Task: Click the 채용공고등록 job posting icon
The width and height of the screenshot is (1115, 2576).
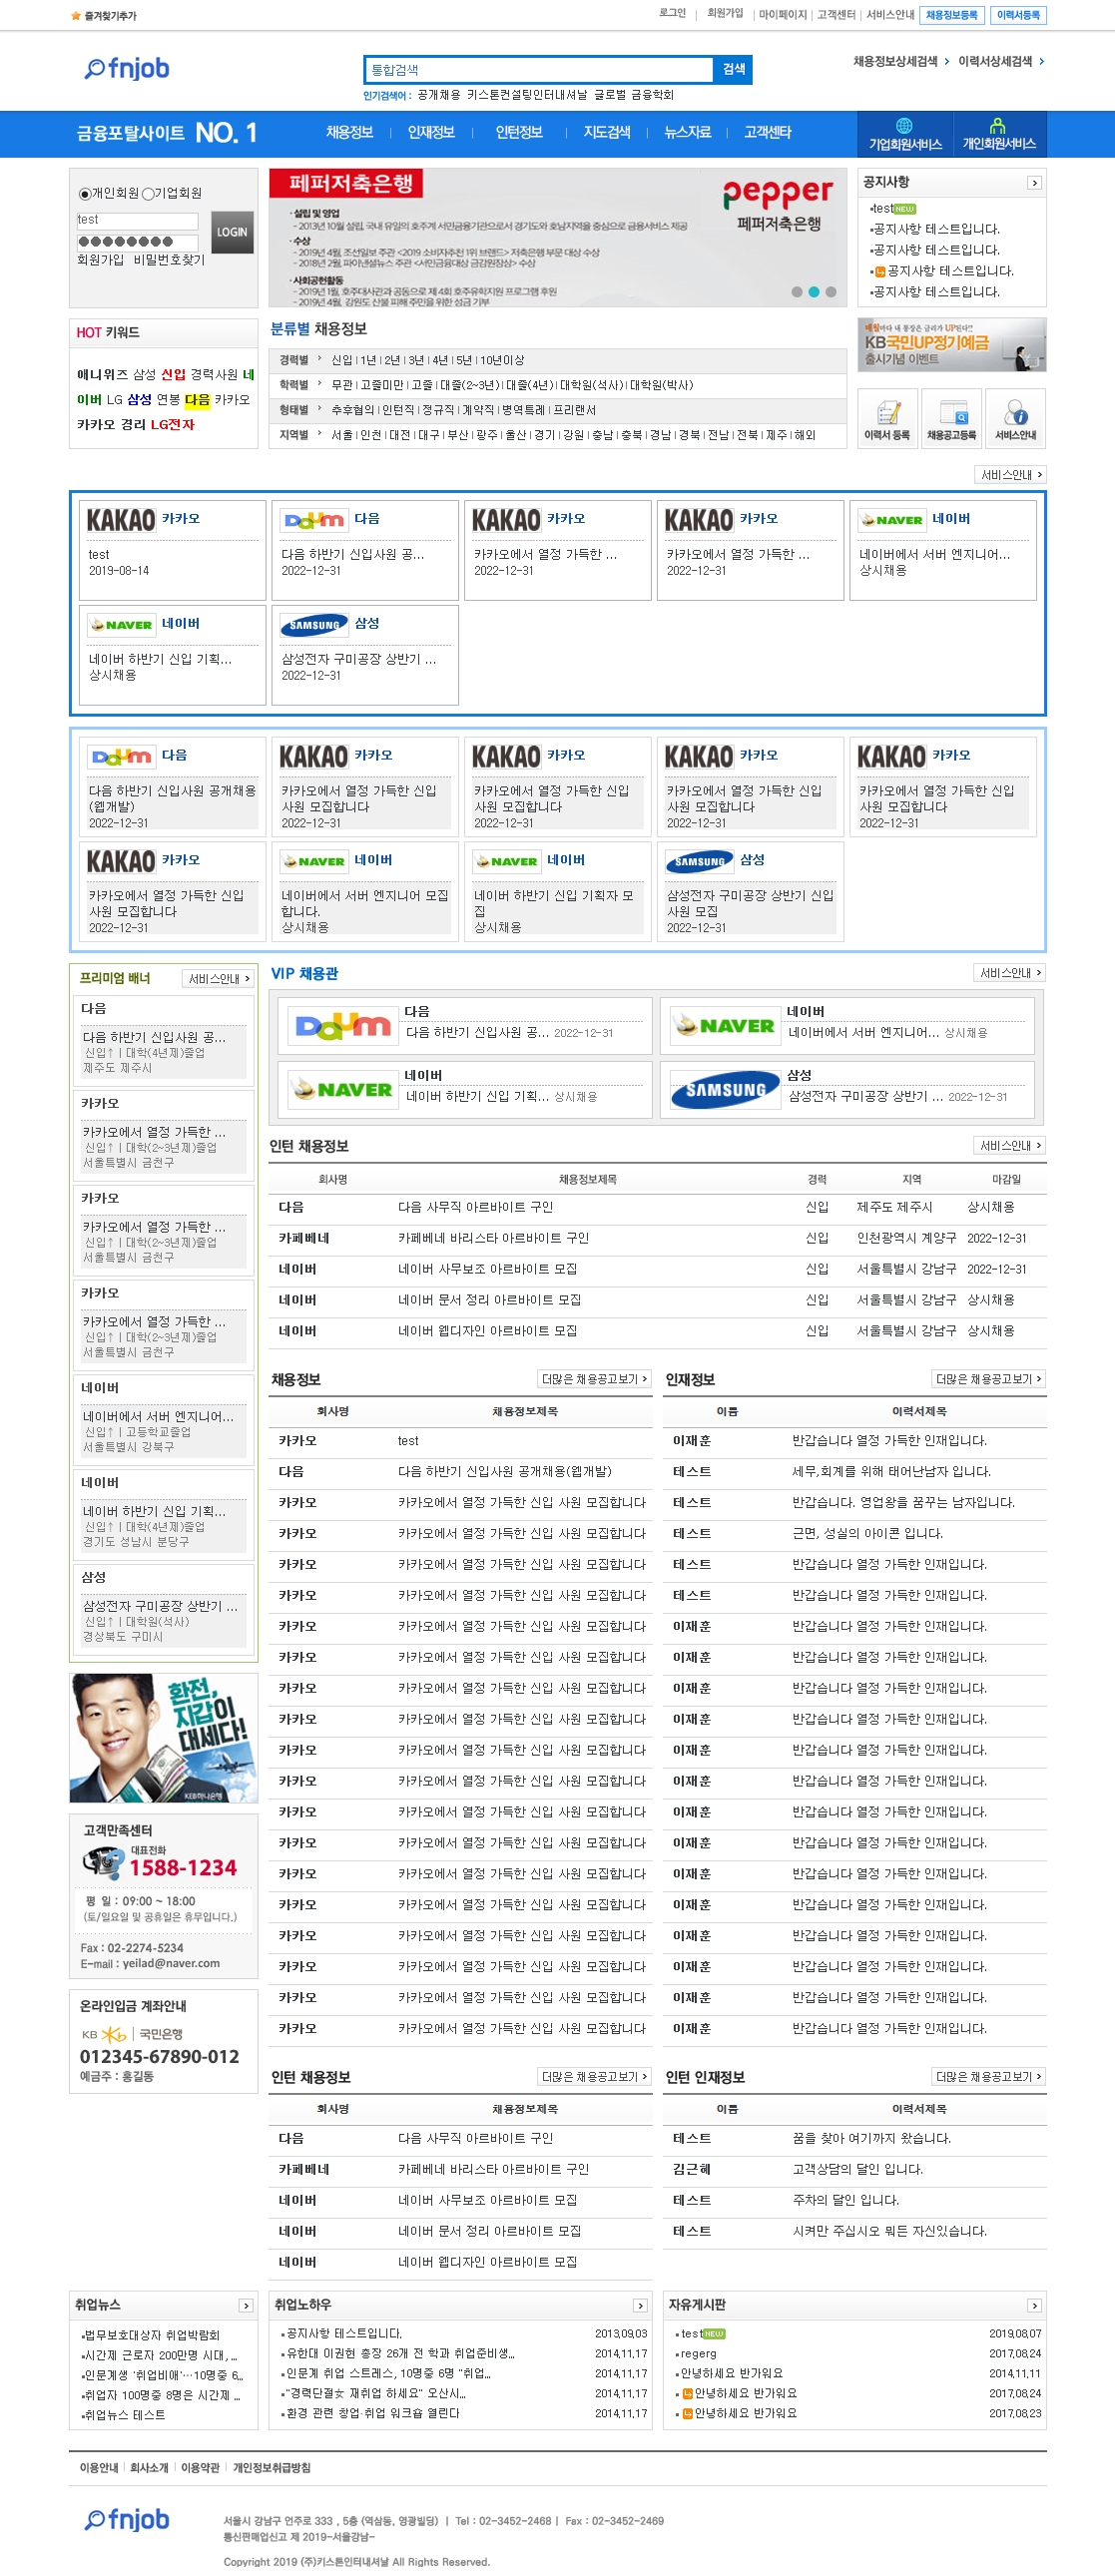Action: coord(951,418)
